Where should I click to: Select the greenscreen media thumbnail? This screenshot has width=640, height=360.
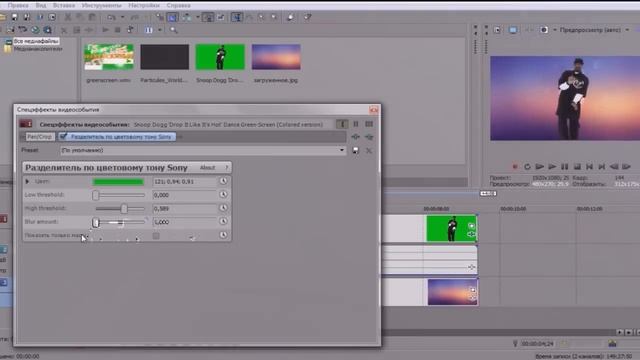click(x=109, y=57)
